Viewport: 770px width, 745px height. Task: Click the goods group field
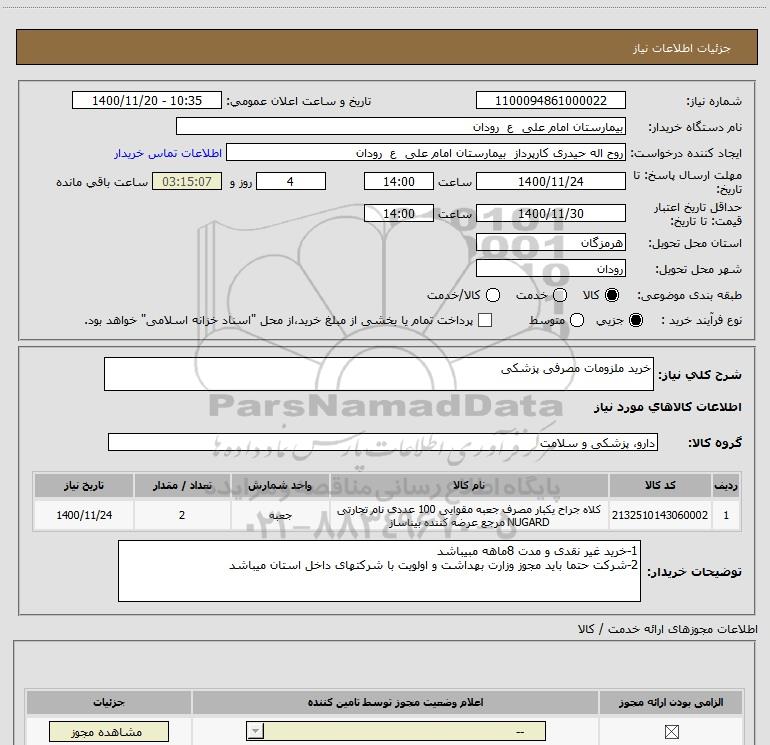[383, 442]
